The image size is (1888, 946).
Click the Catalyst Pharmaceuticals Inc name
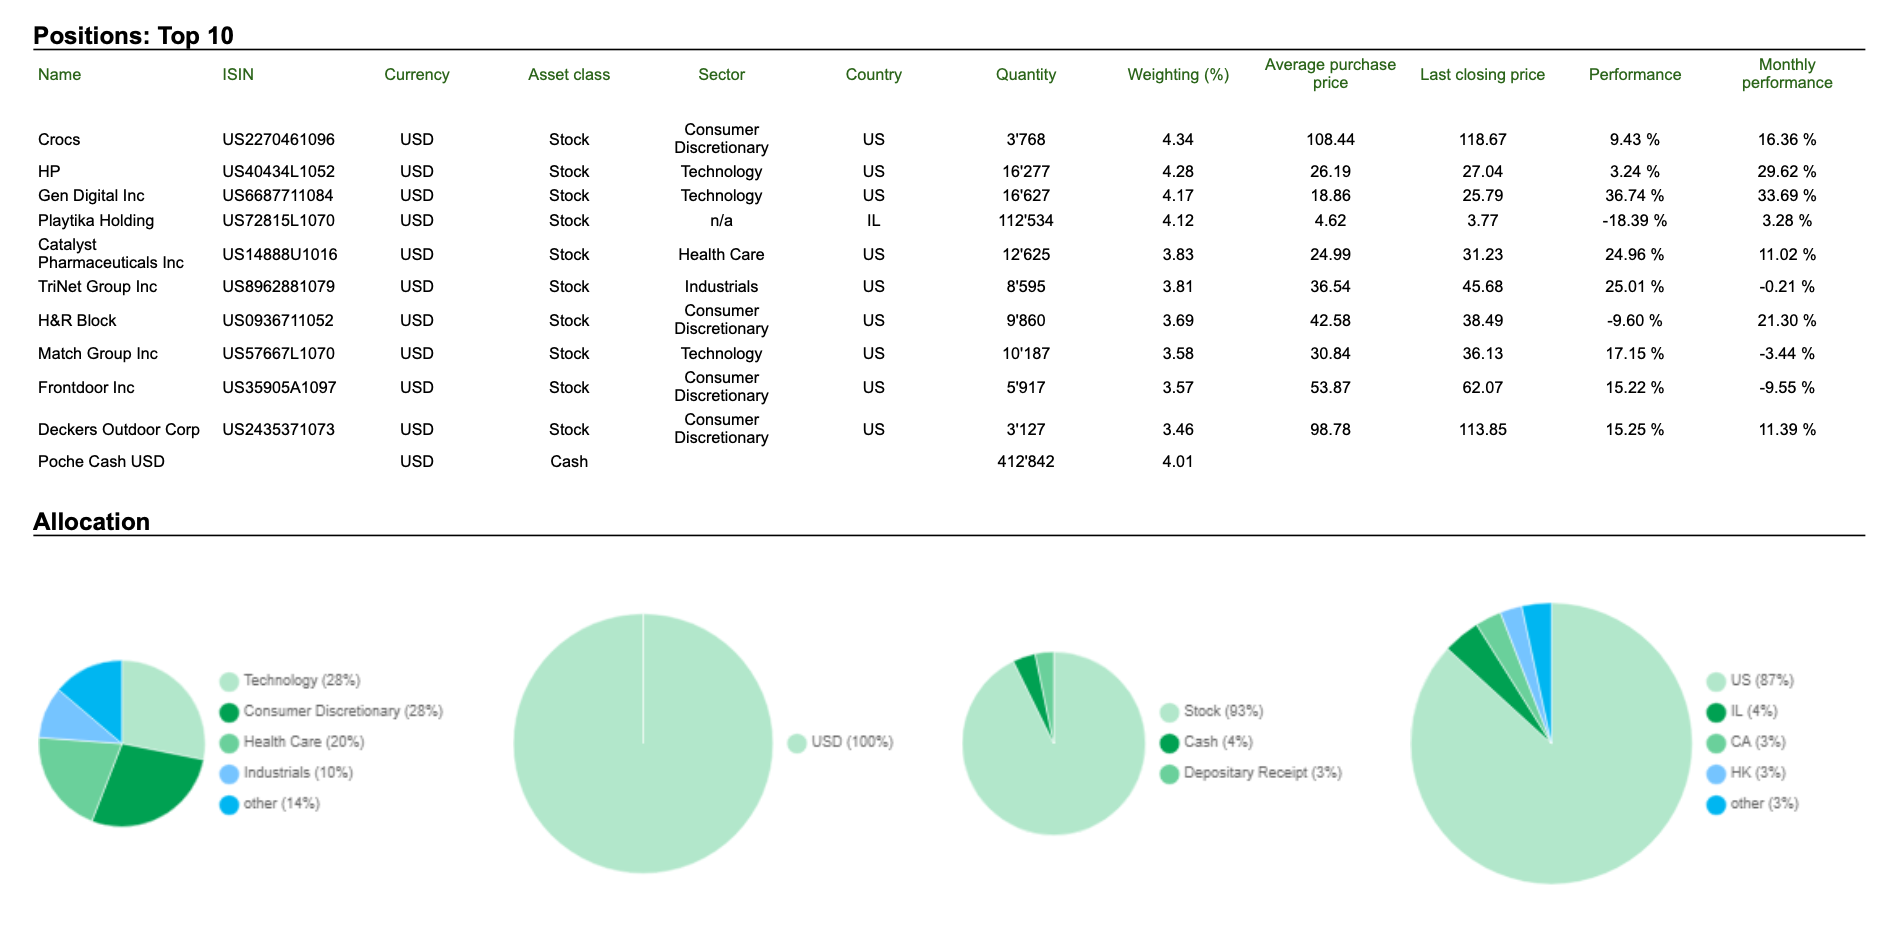[x=111, y=254]
